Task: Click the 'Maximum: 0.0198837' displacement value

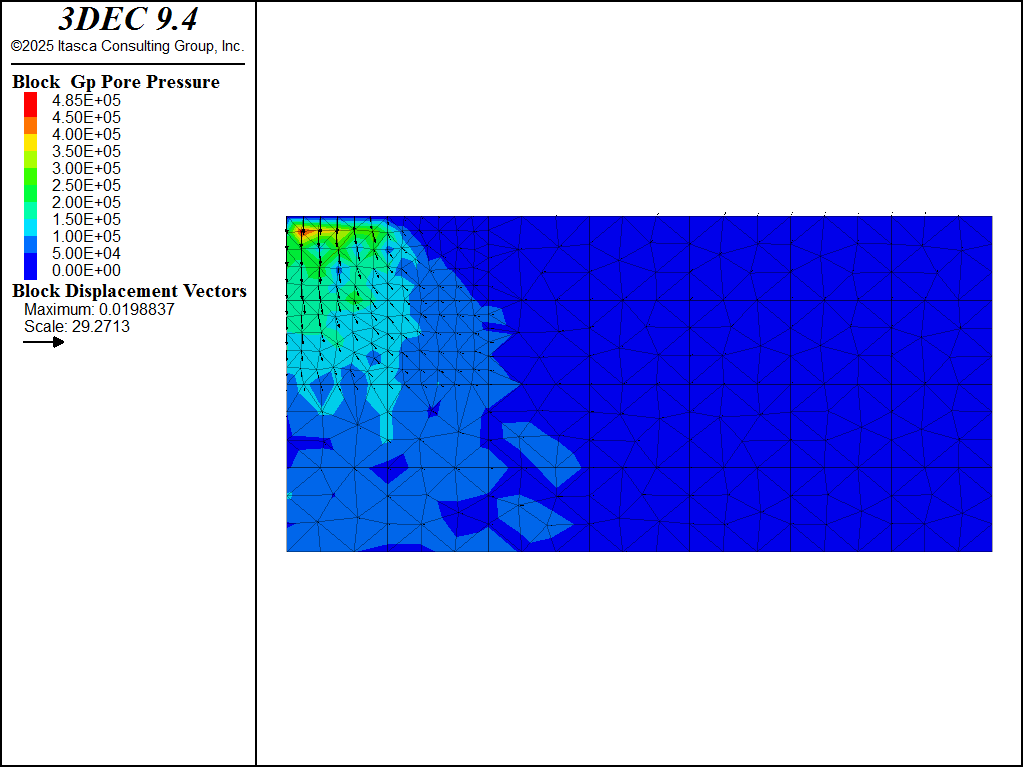Action: pyautogui.click(x=99, y=310)
